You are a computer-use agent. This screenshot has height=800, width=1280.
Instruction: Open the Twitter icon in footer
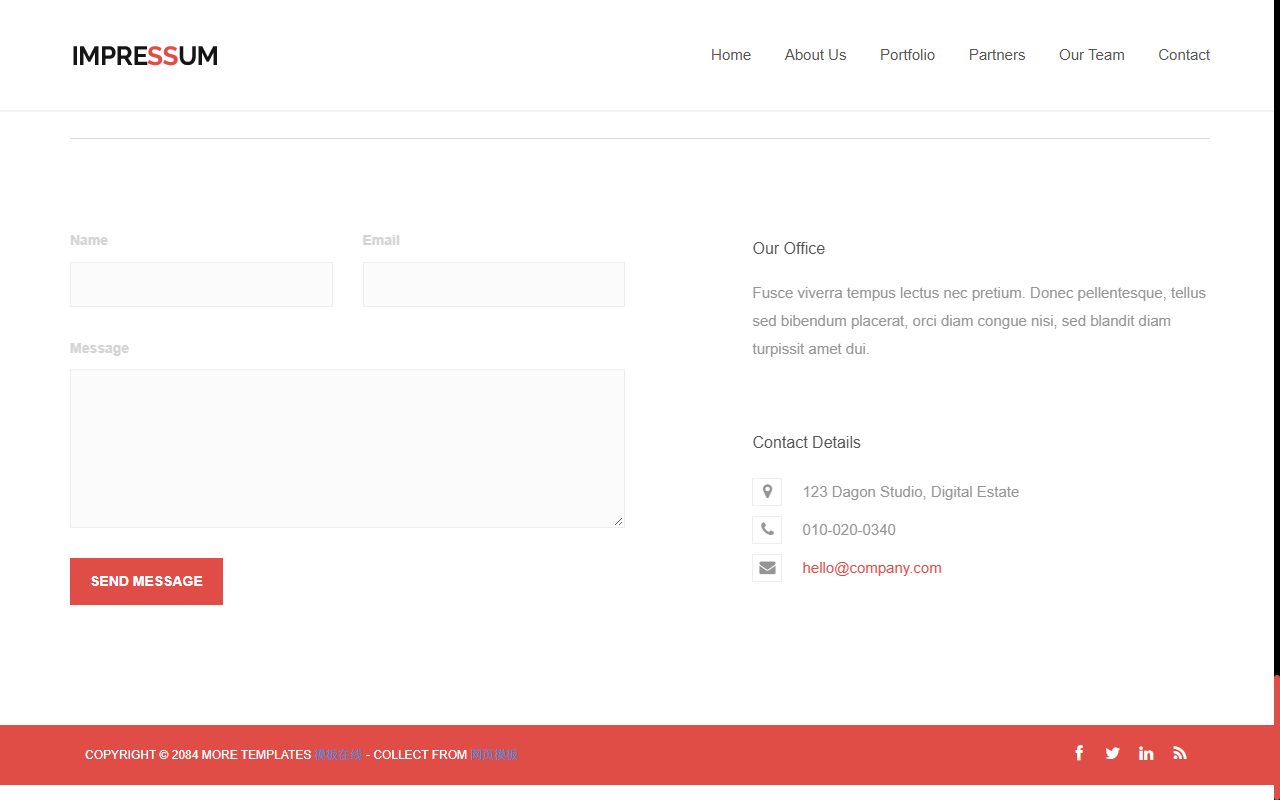pyautogui.click(x=1113, y=753)
